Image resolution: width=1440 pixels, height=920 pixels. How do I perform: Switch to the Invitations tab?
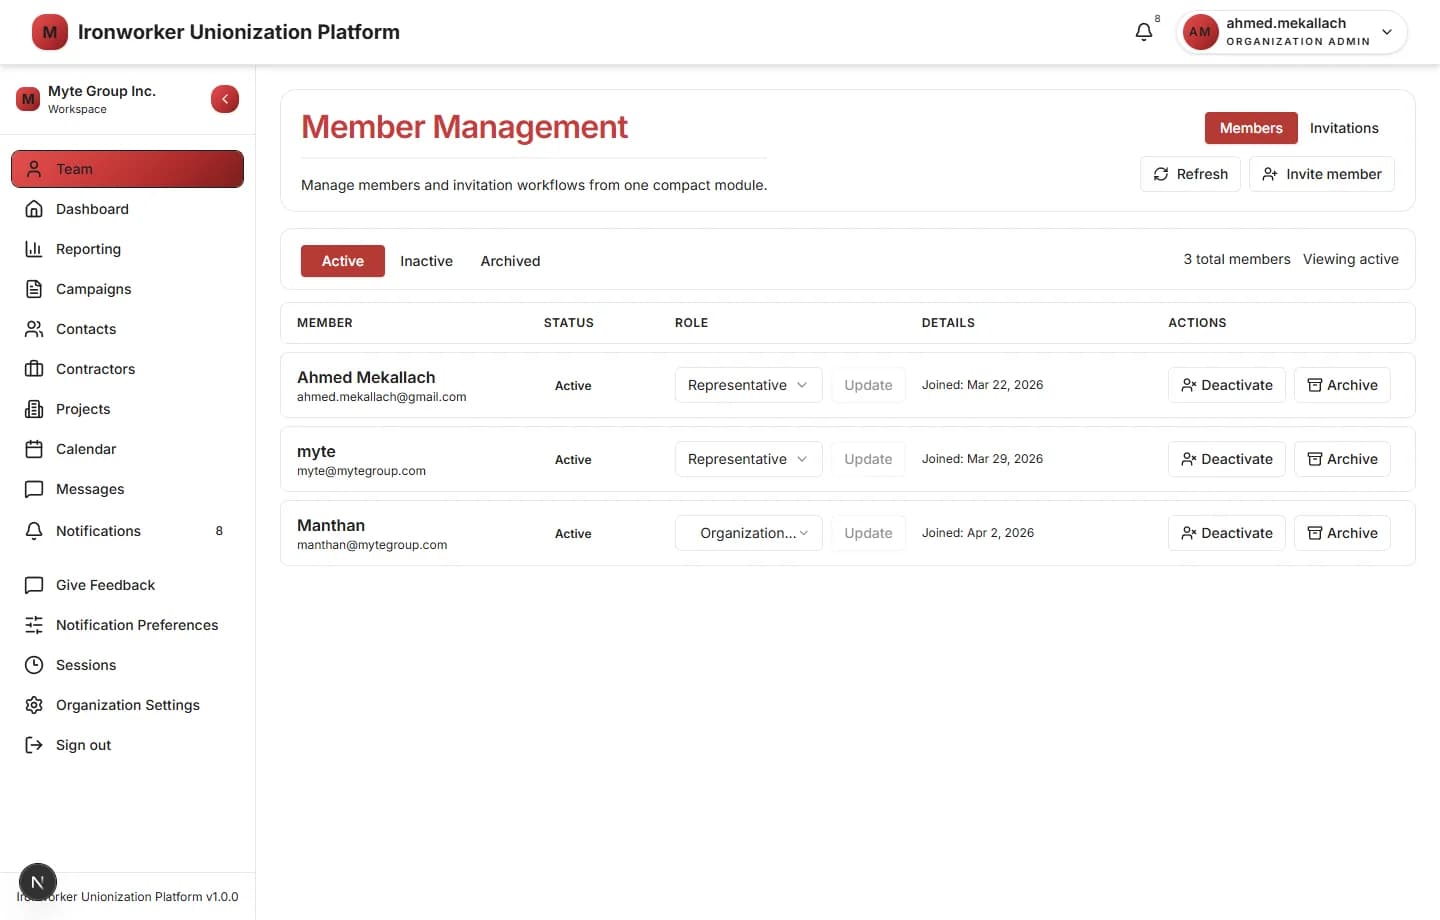coord(1344,128)
